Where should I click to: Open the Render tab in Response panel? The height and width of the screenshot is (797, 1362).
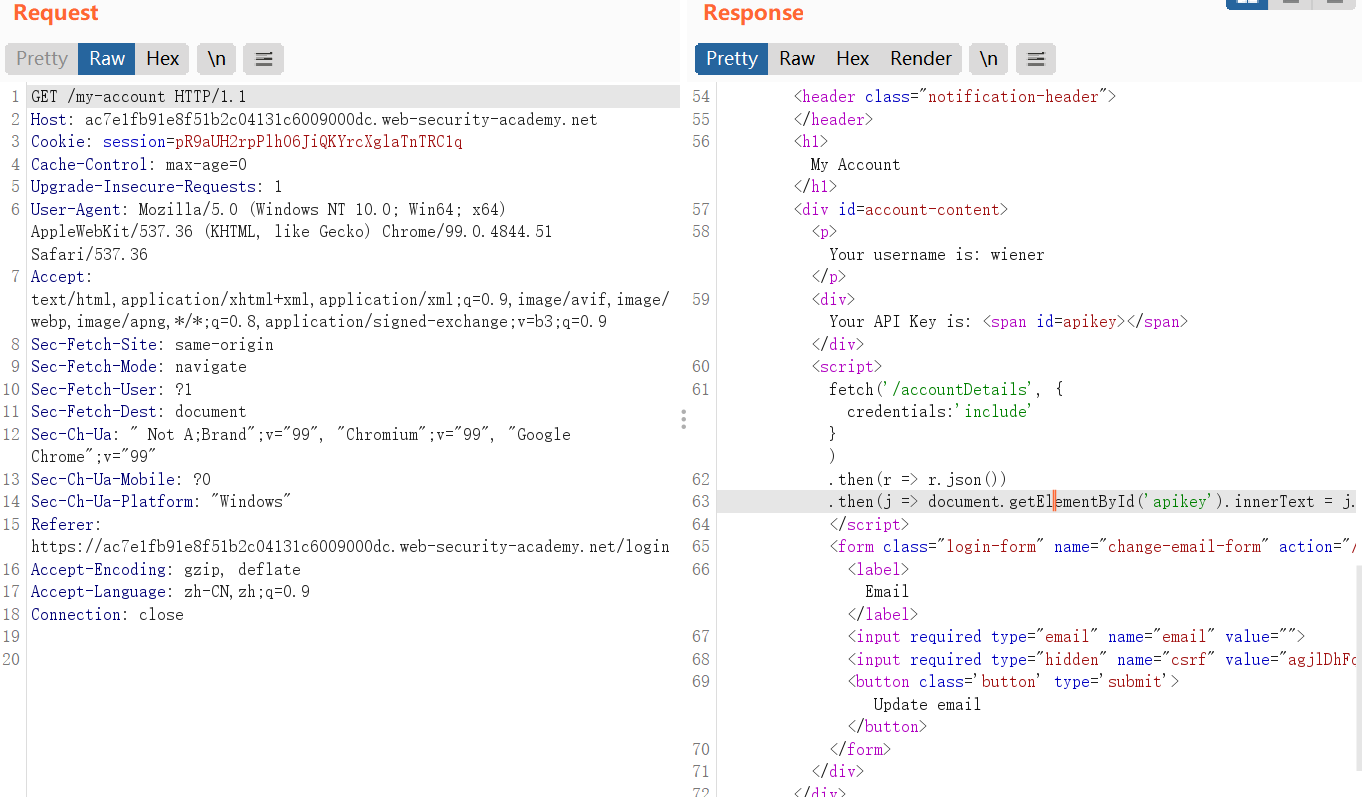point(921,59)
